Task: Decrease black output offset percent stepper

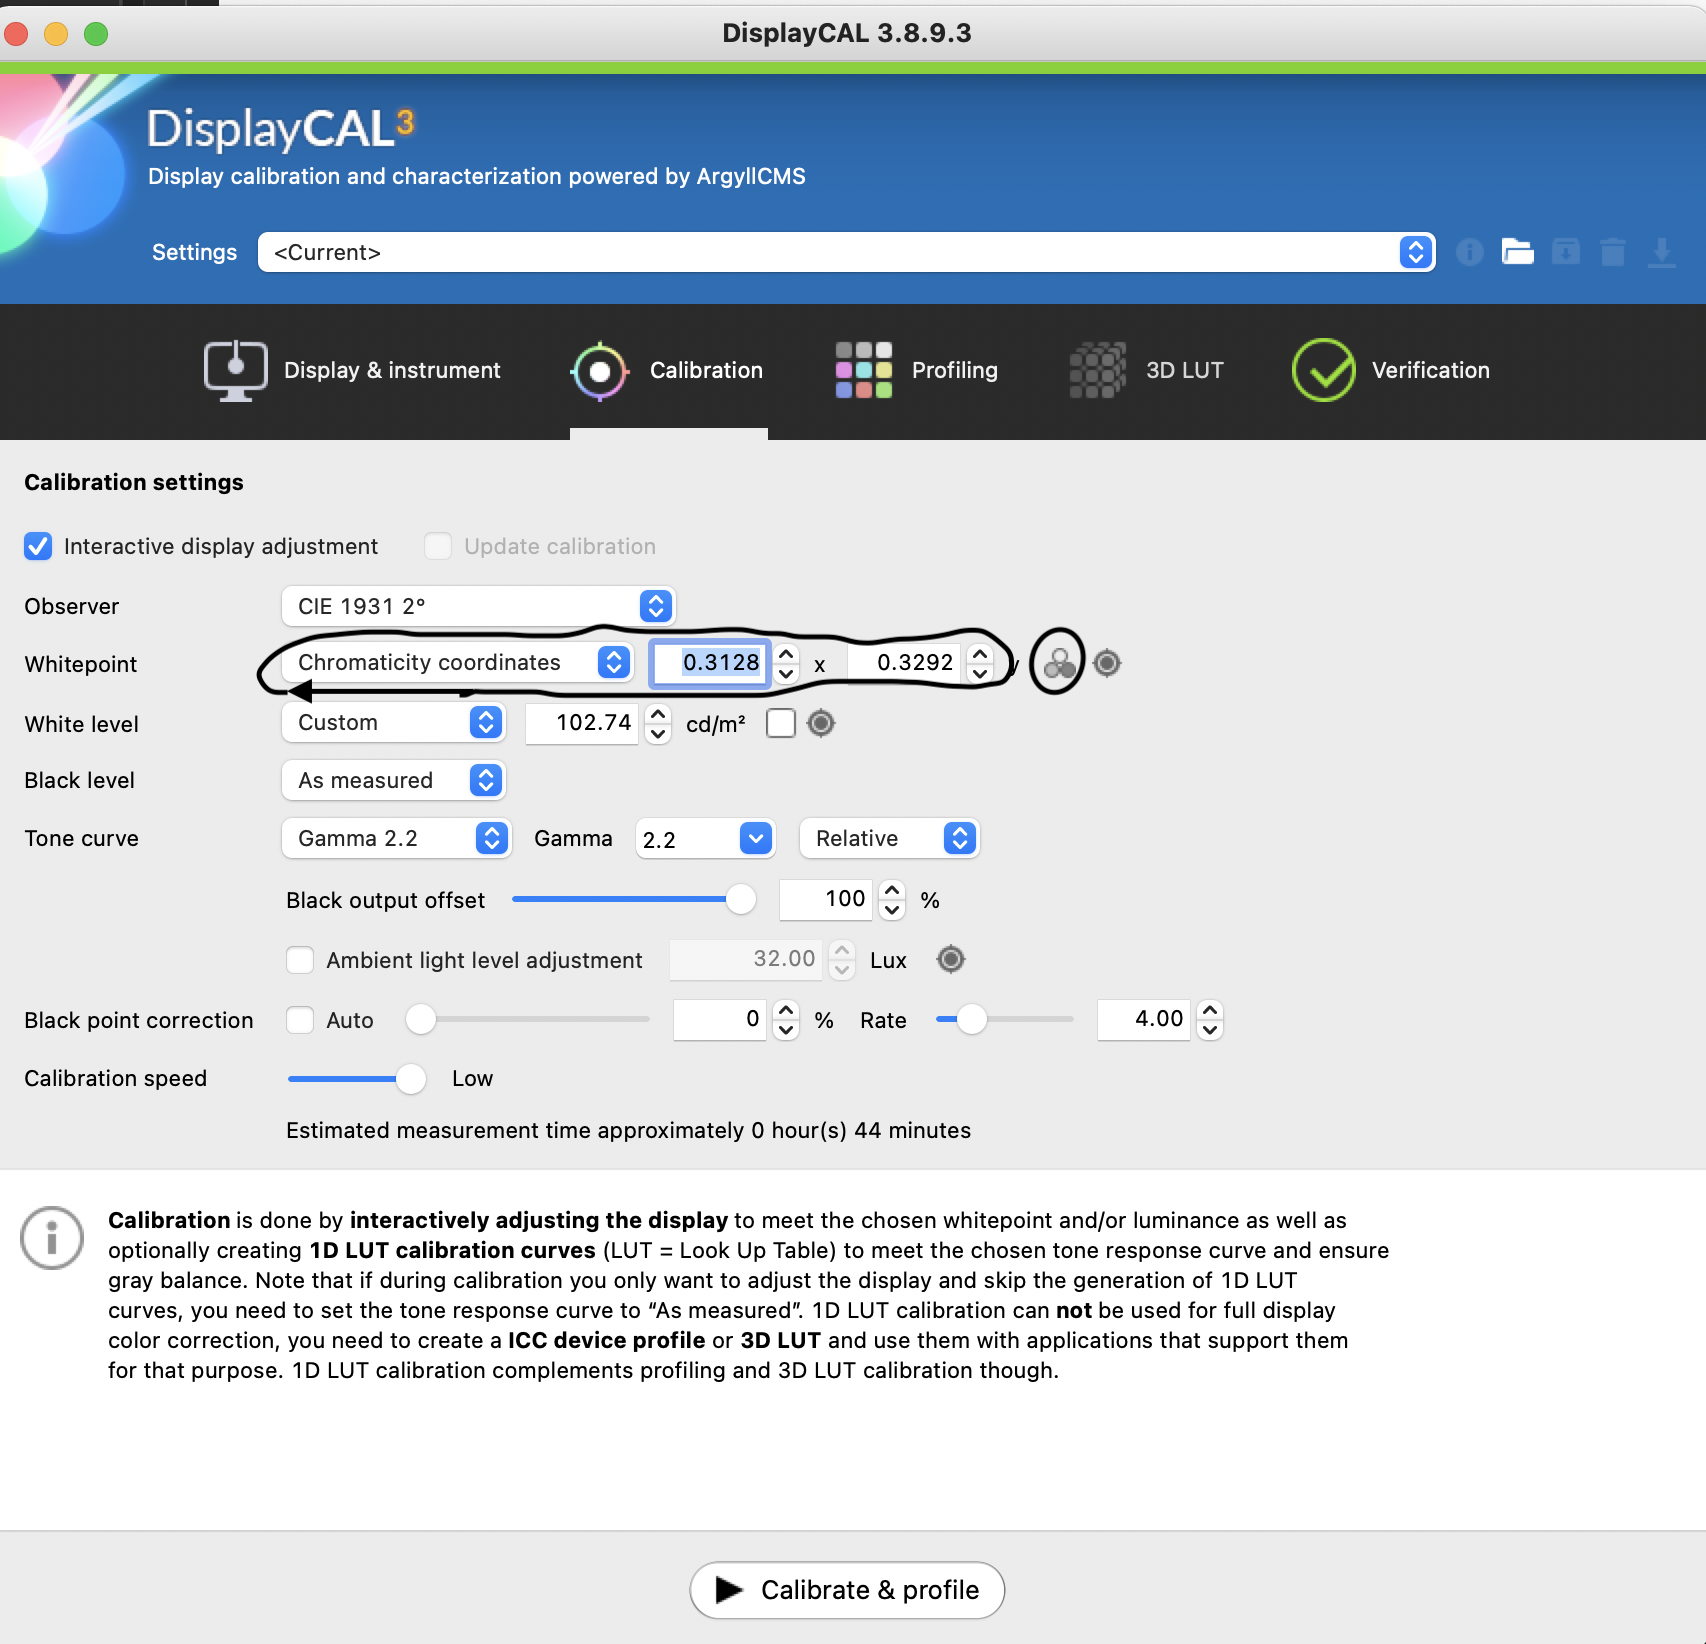Action: [x=893, y=909]
